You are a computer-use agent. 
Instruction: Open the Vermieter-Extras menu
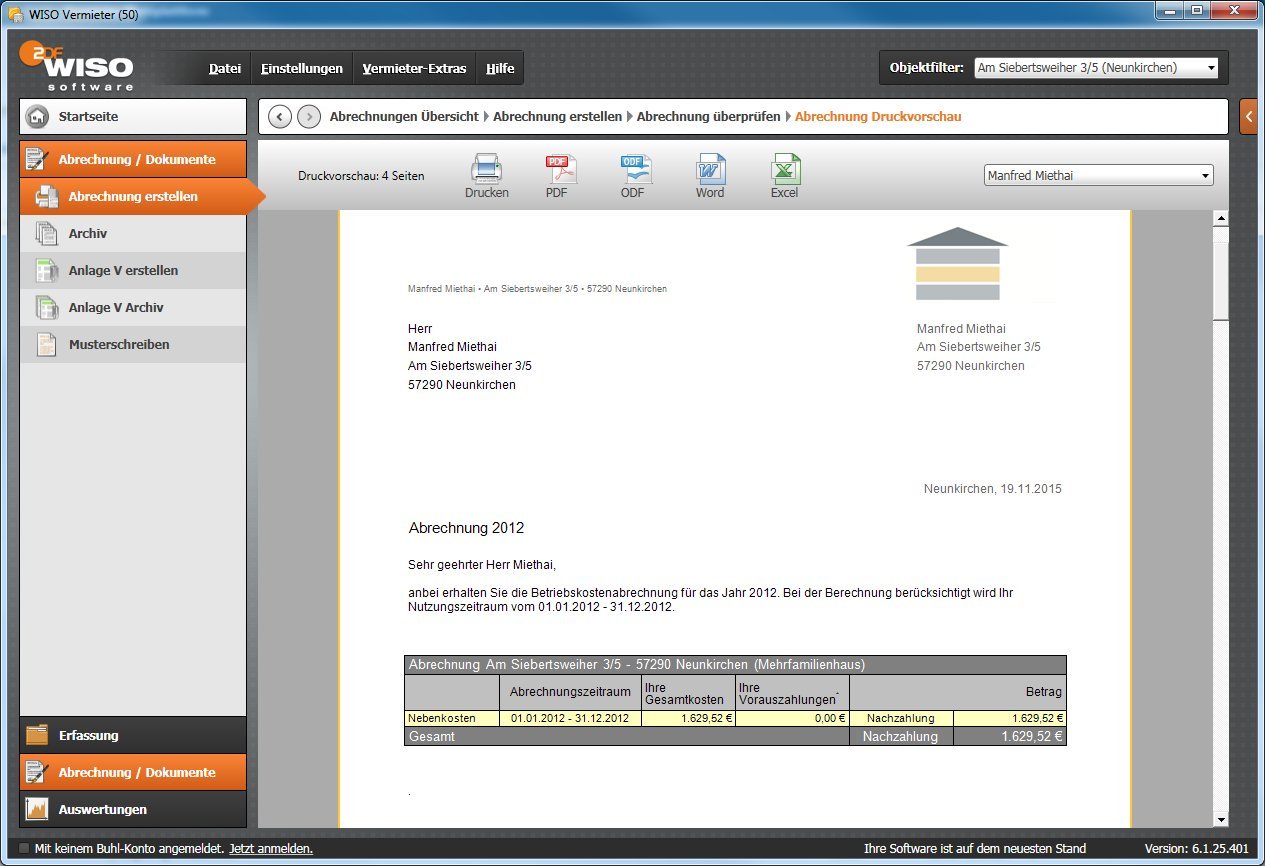414,68
